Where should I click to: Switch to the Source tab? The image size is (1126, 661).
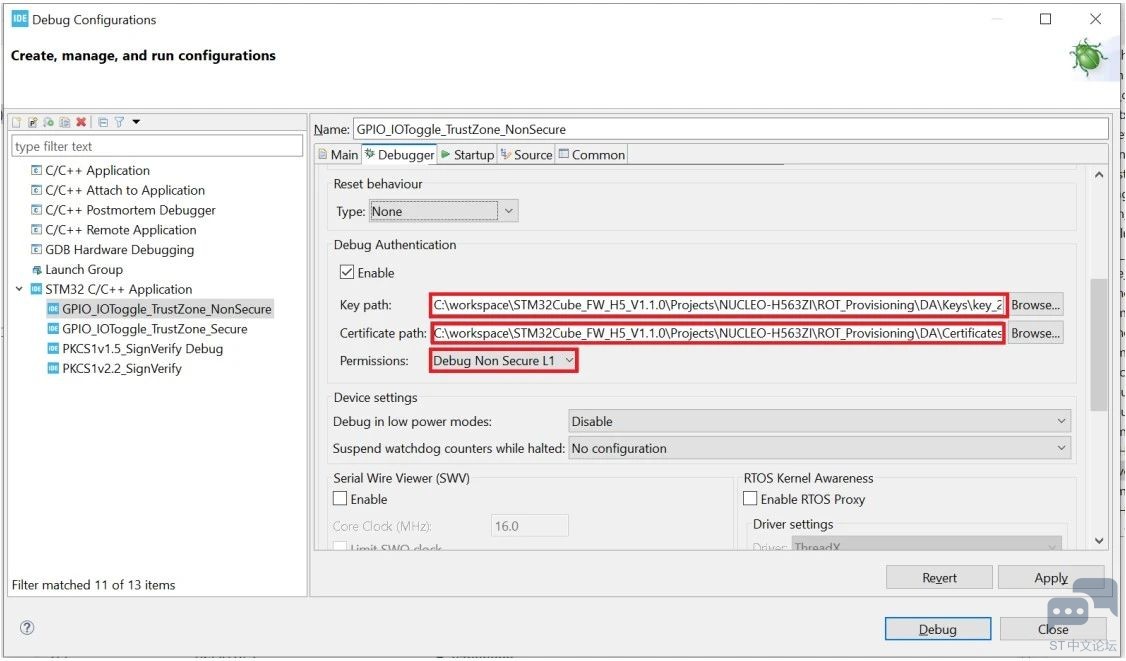point(526,154)
